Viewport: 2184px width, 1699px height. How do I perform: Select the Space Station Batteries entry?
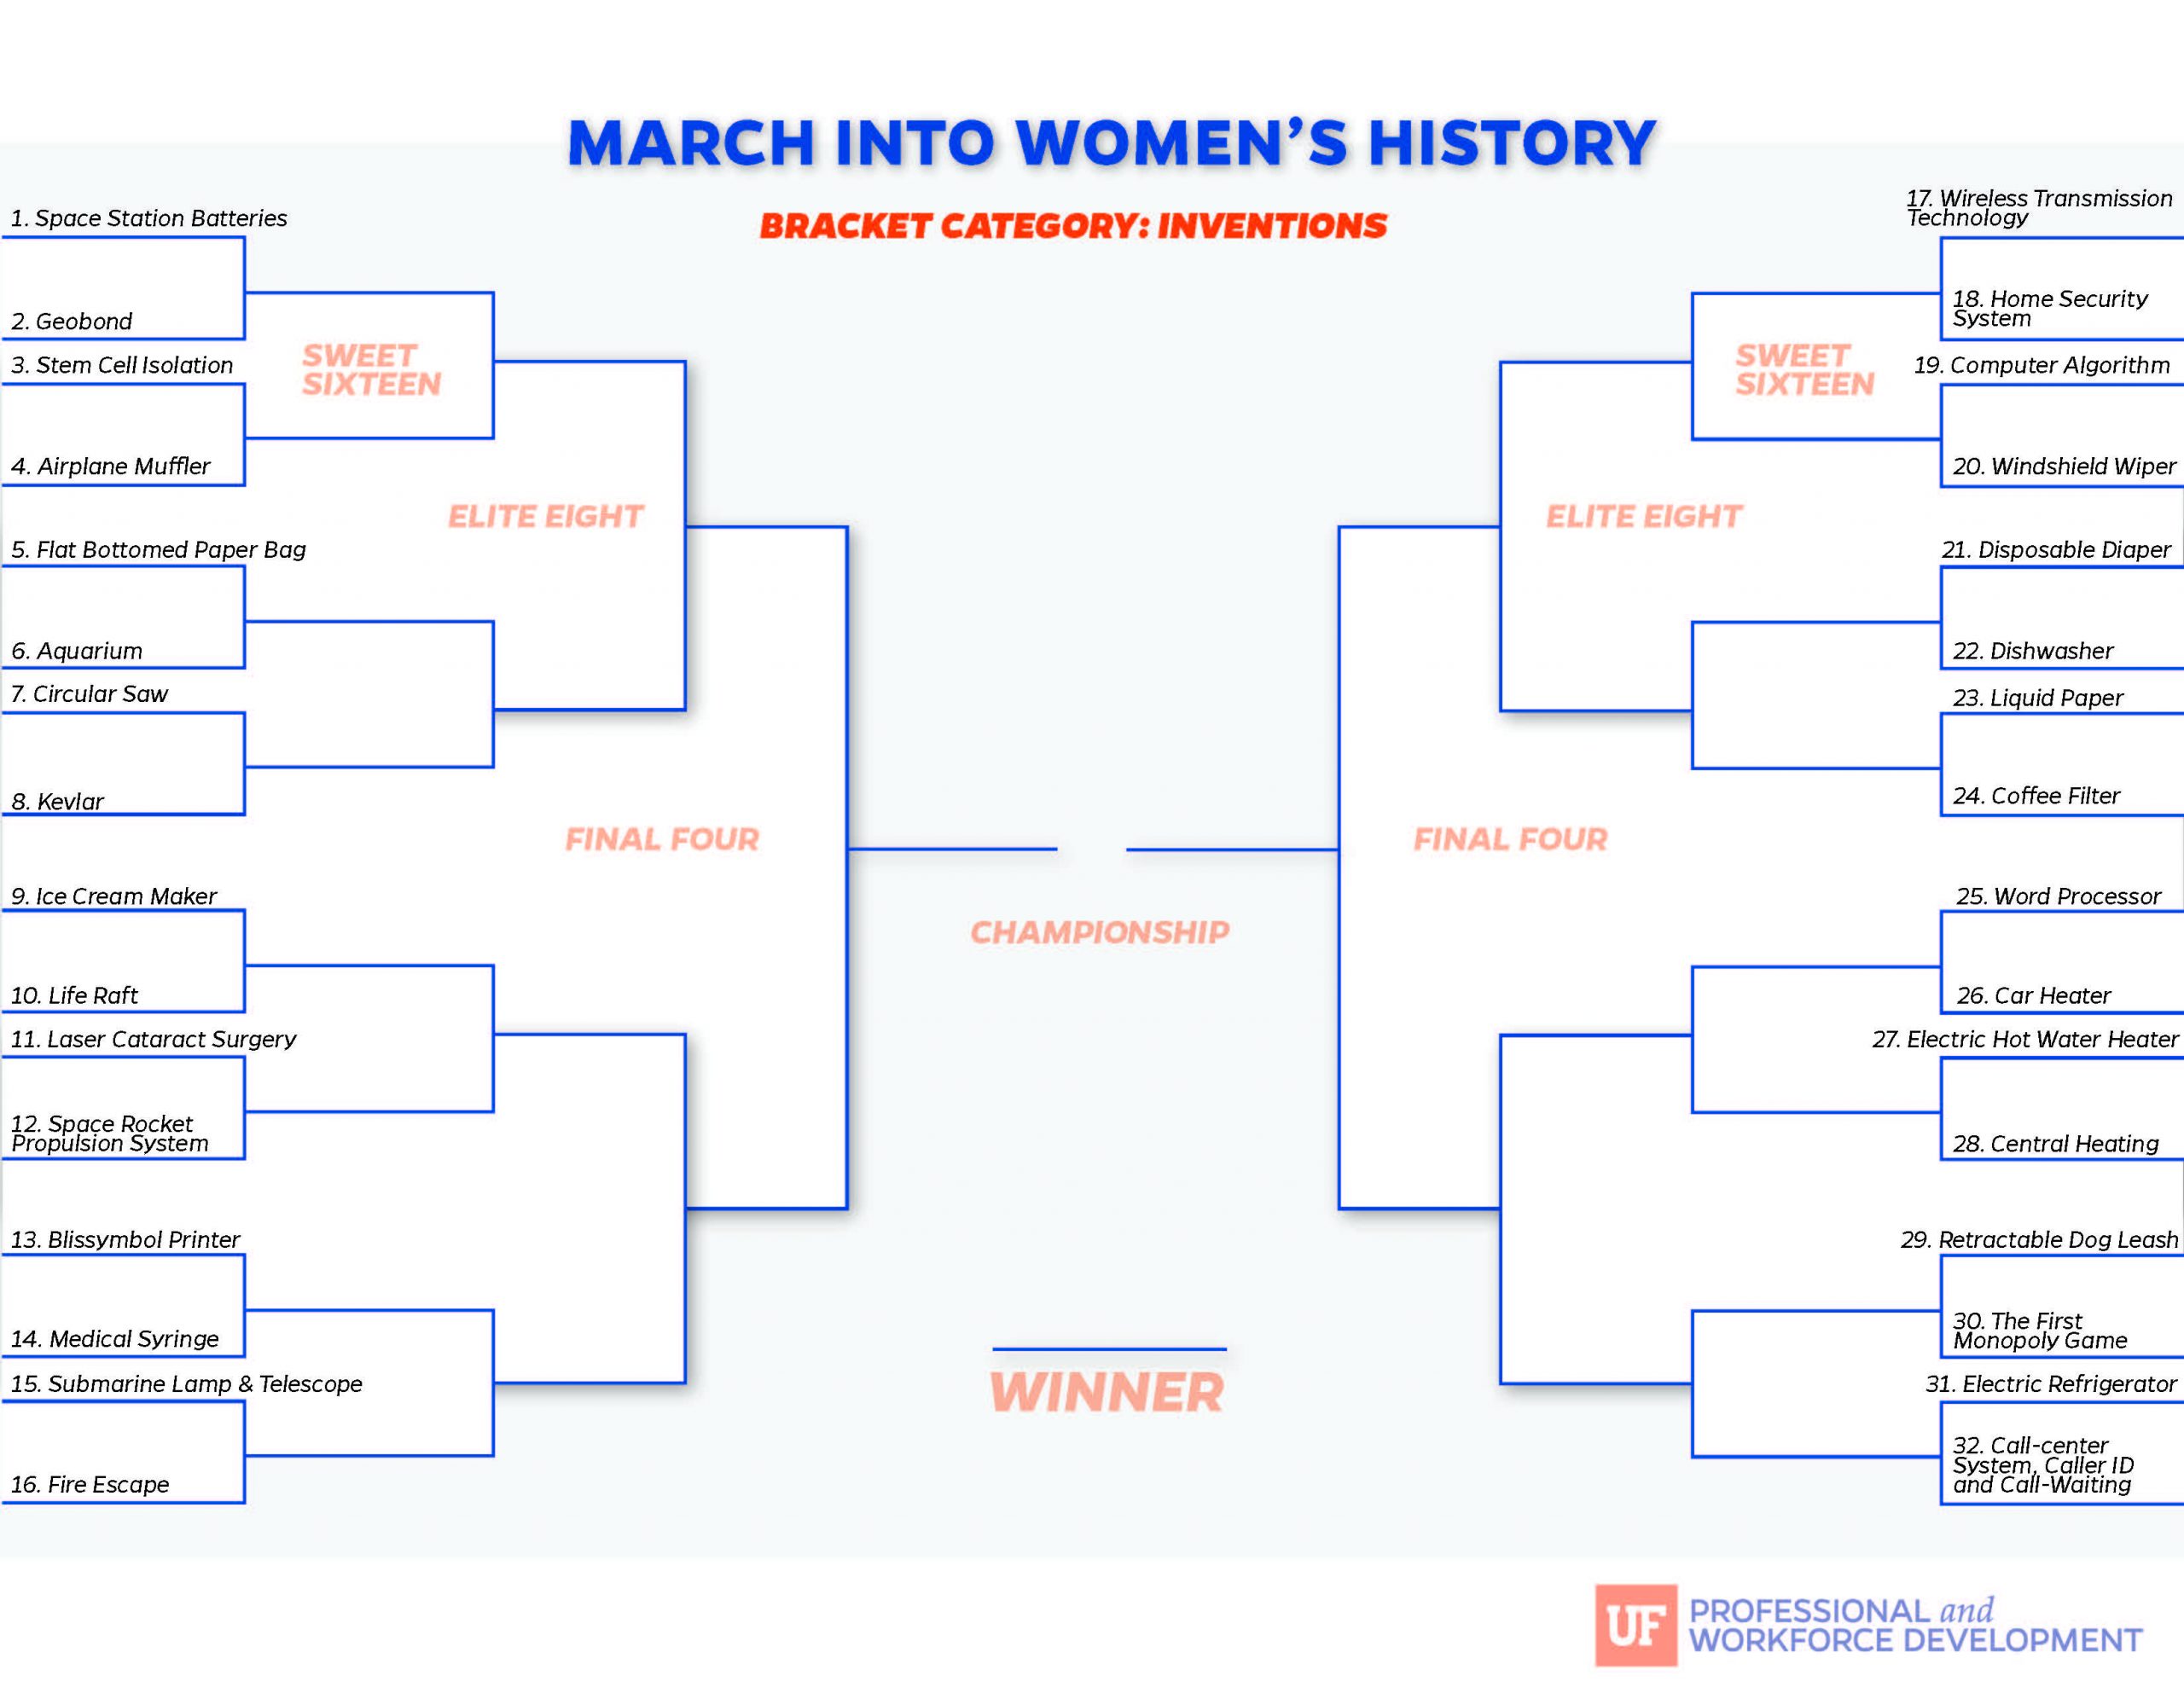click(x=149, y=218)
